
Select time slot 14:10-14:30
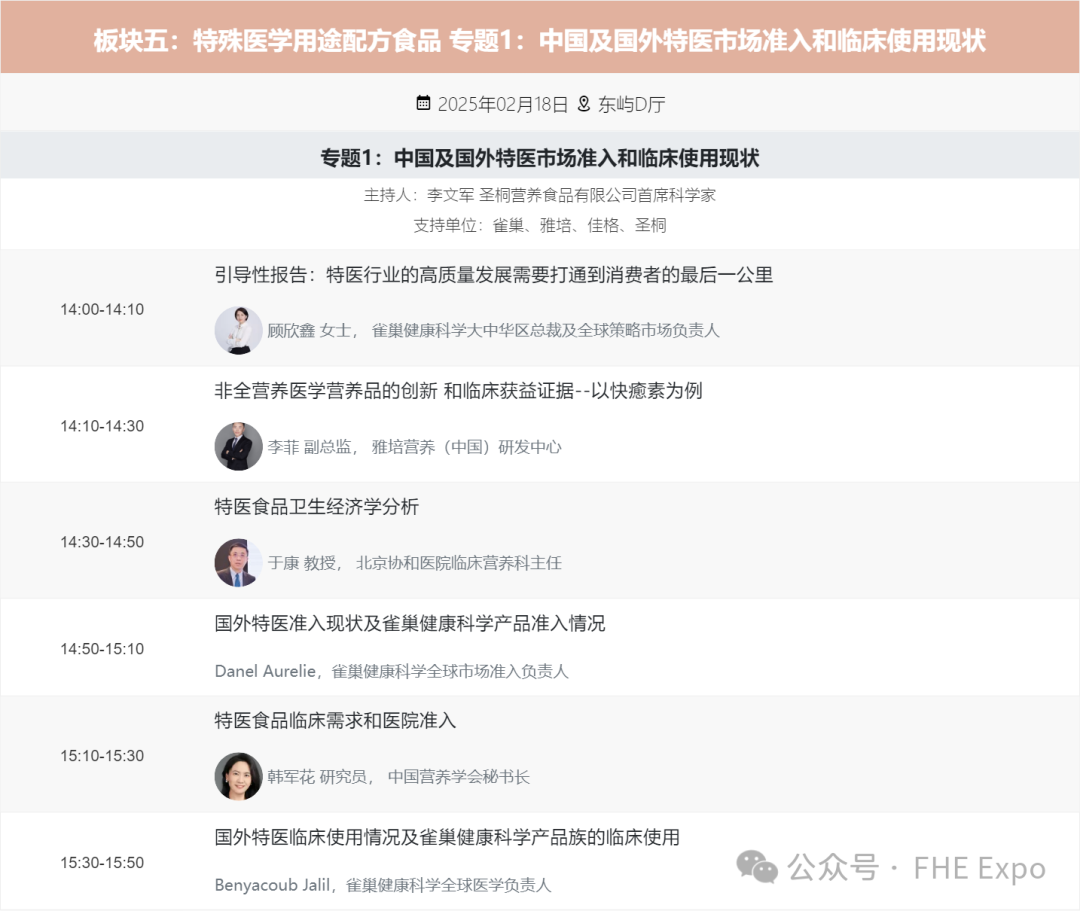(102, 426)
